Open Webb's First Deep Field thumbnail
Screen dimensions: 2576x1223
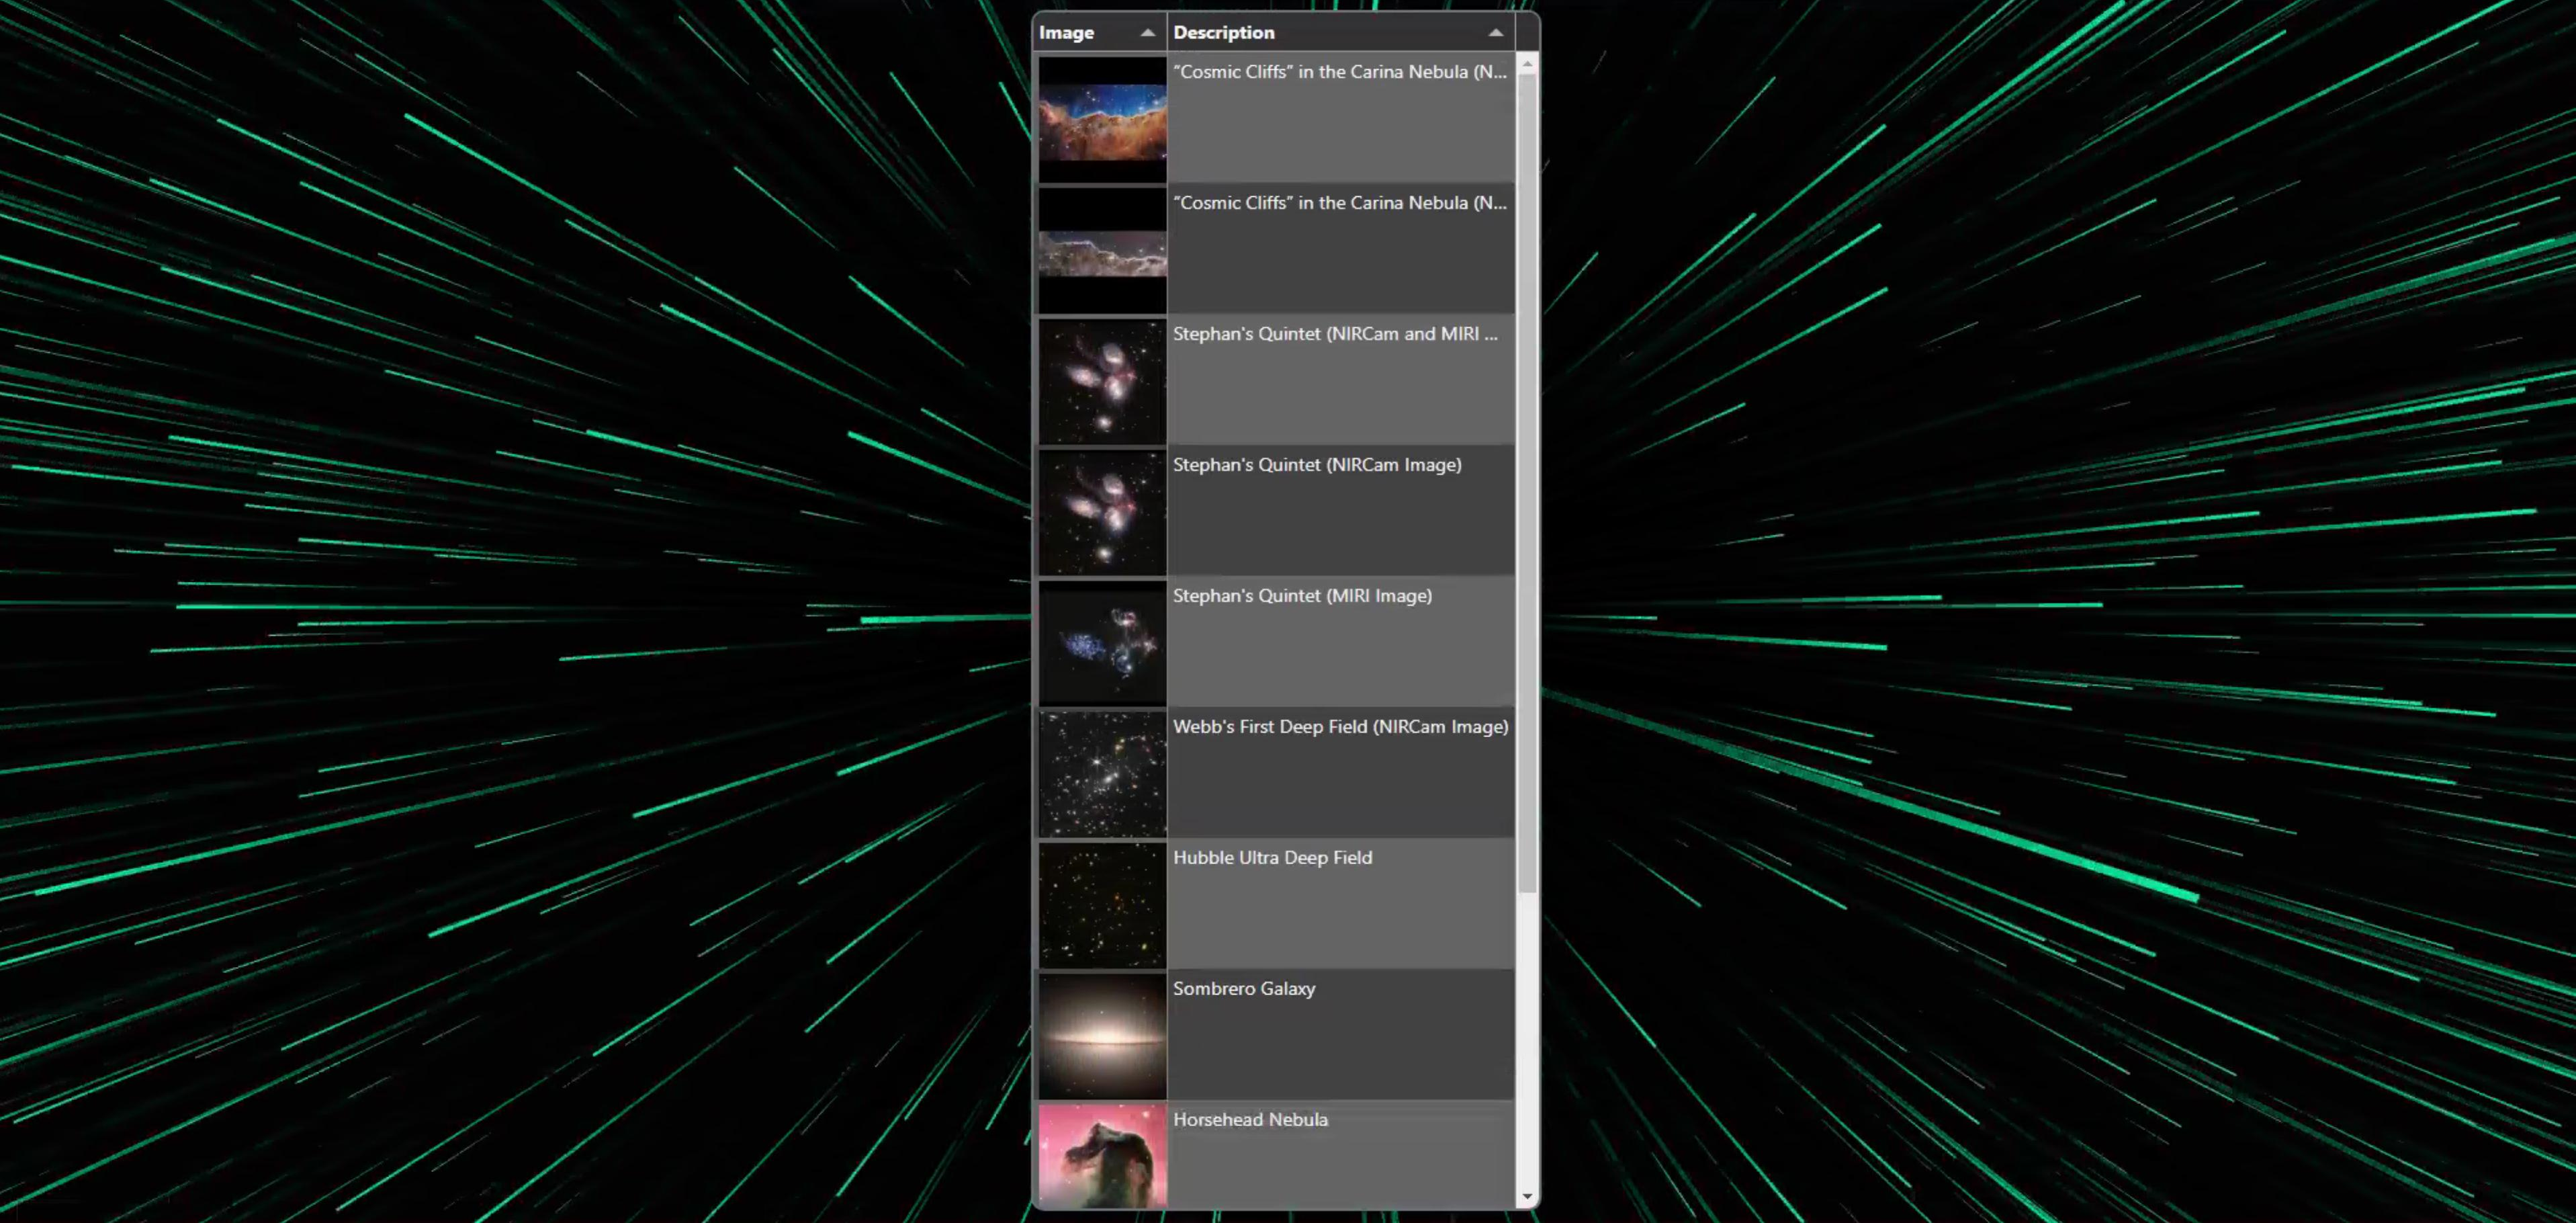(1102, 774)
